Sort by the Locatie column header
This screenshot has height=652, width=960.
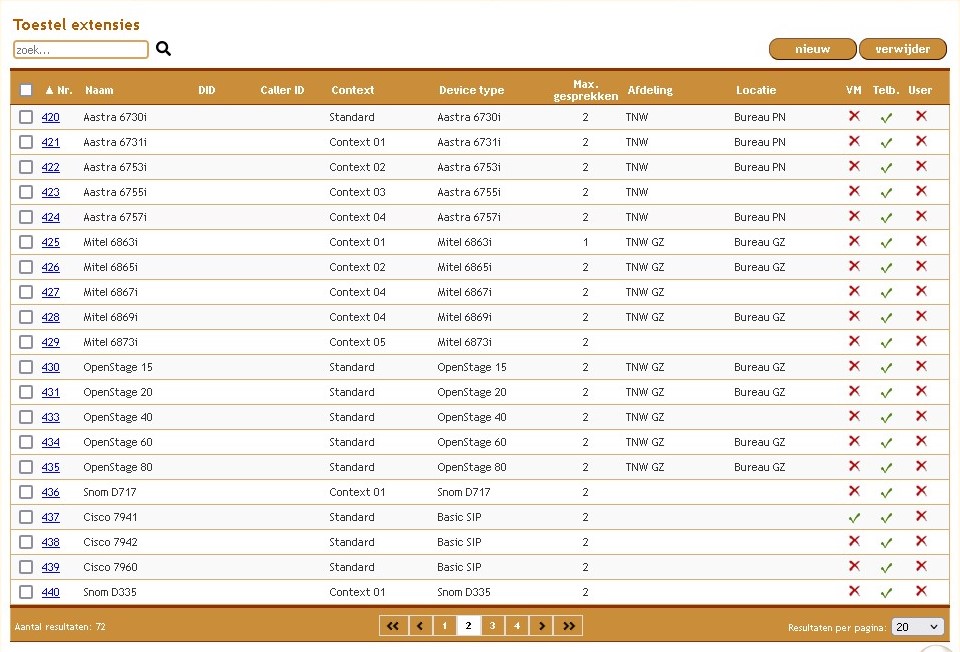click(x=756, y=90)
